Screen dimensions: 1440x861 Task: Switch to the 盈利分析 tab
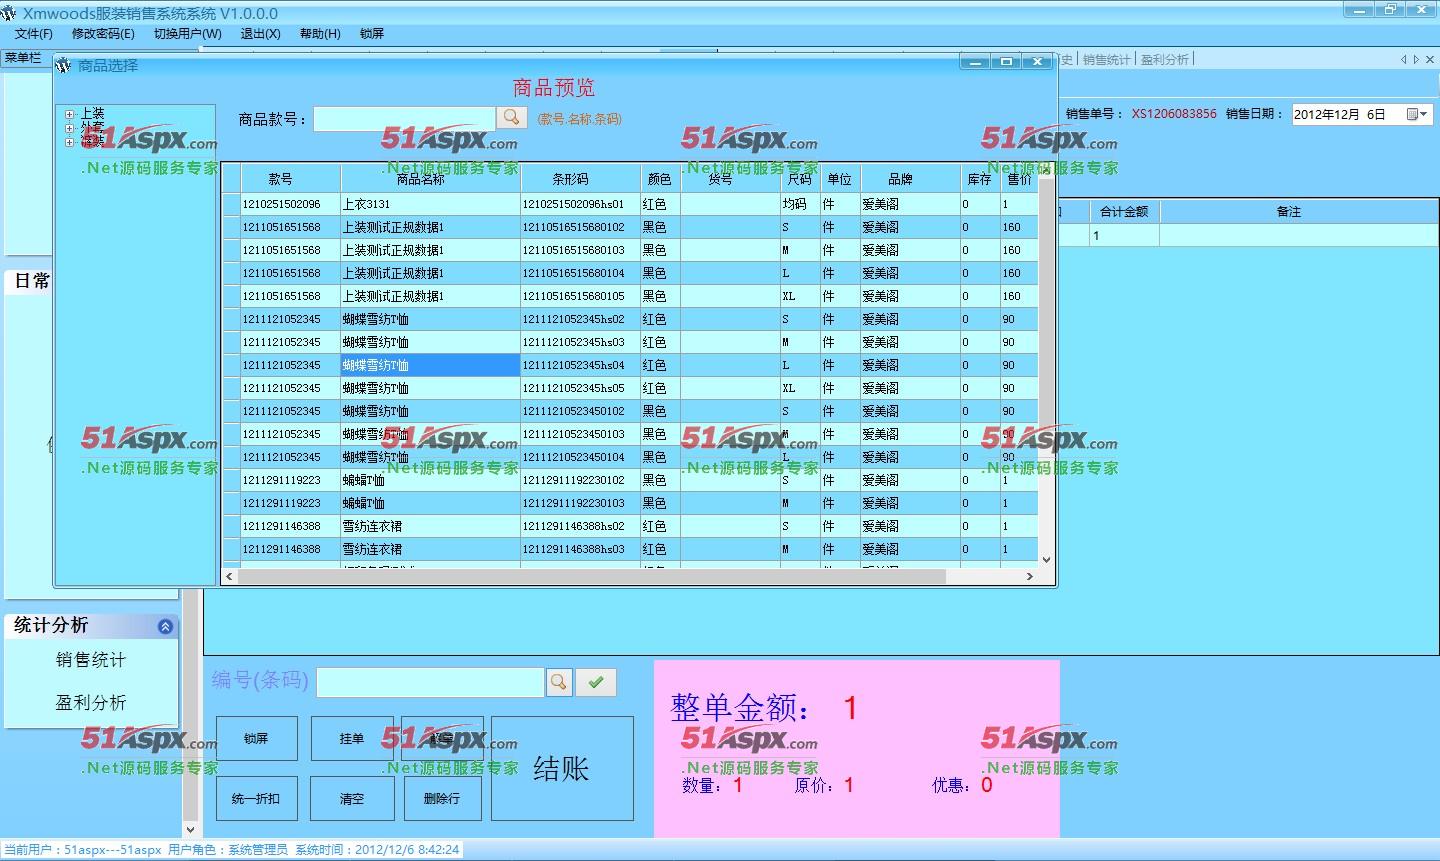(x=1165, y=60)
